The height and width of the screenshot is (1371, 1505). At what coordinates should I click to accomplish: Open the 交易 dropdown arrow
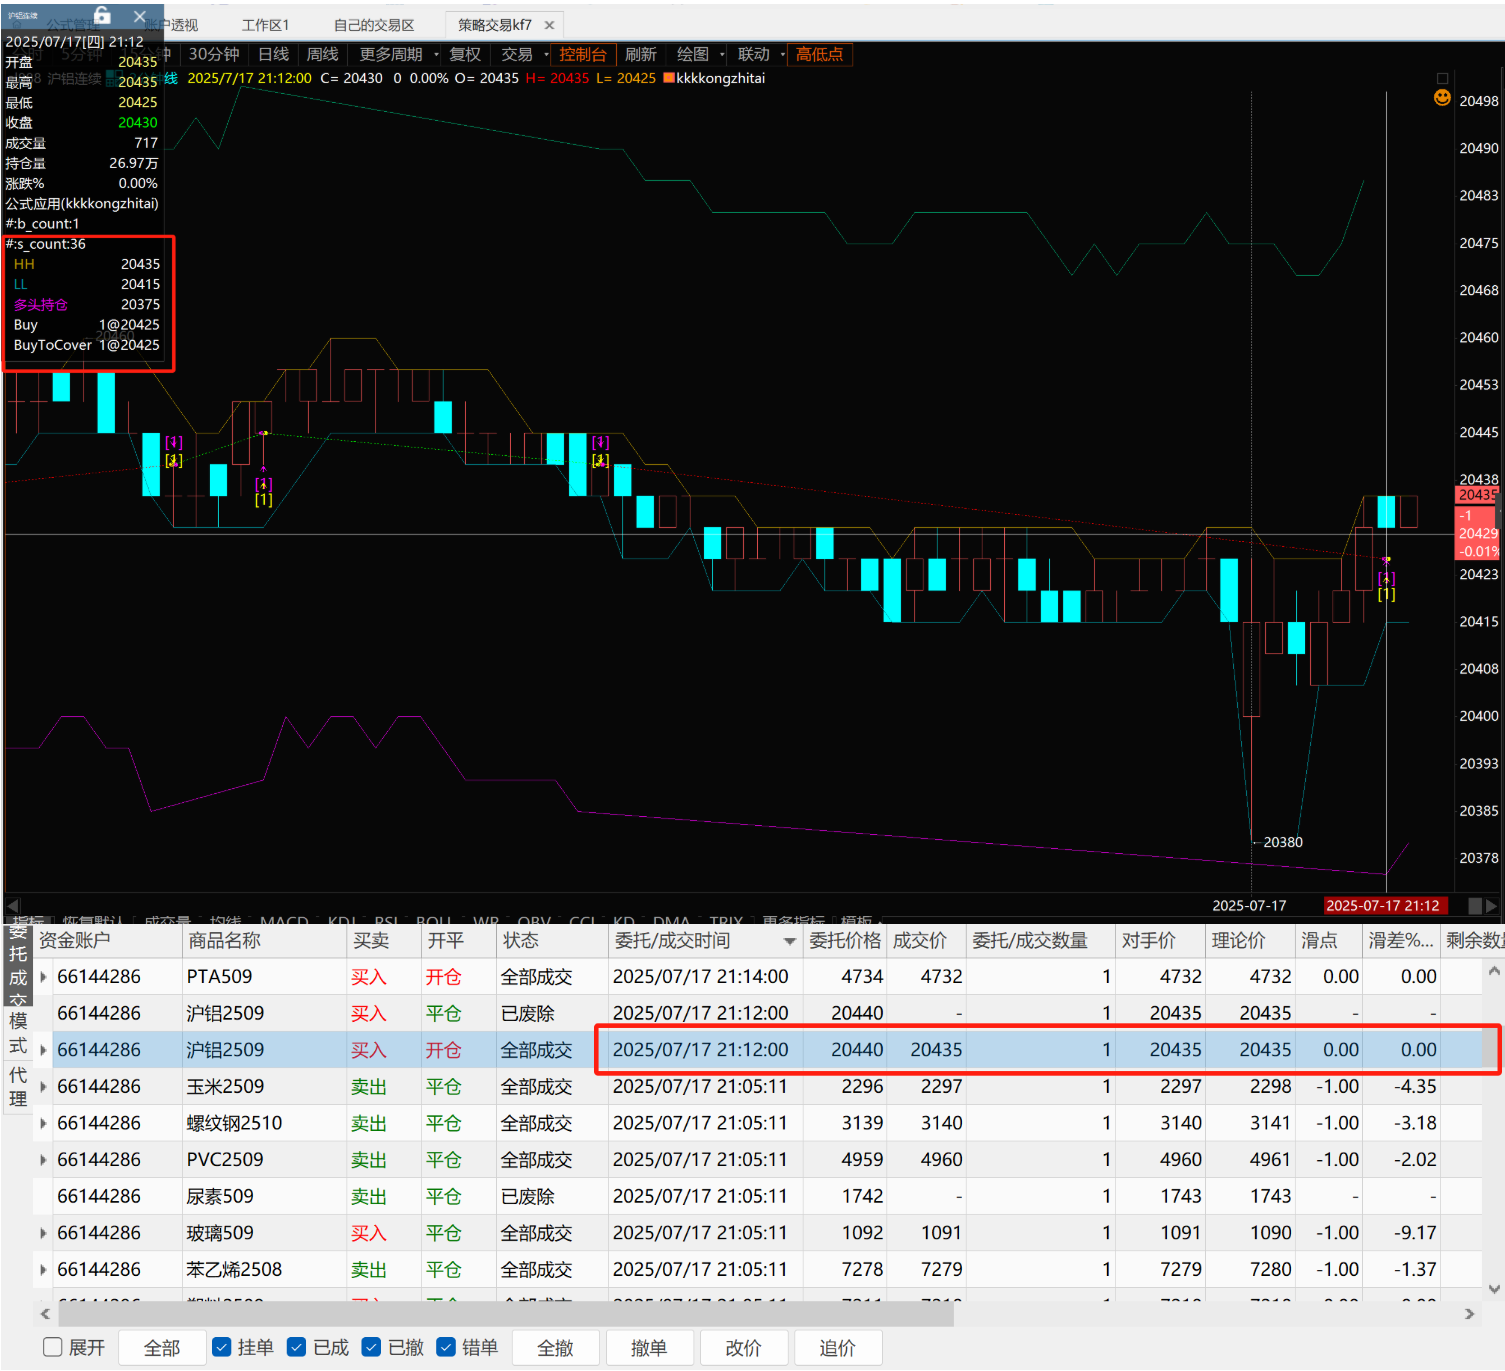click(546, 55)
